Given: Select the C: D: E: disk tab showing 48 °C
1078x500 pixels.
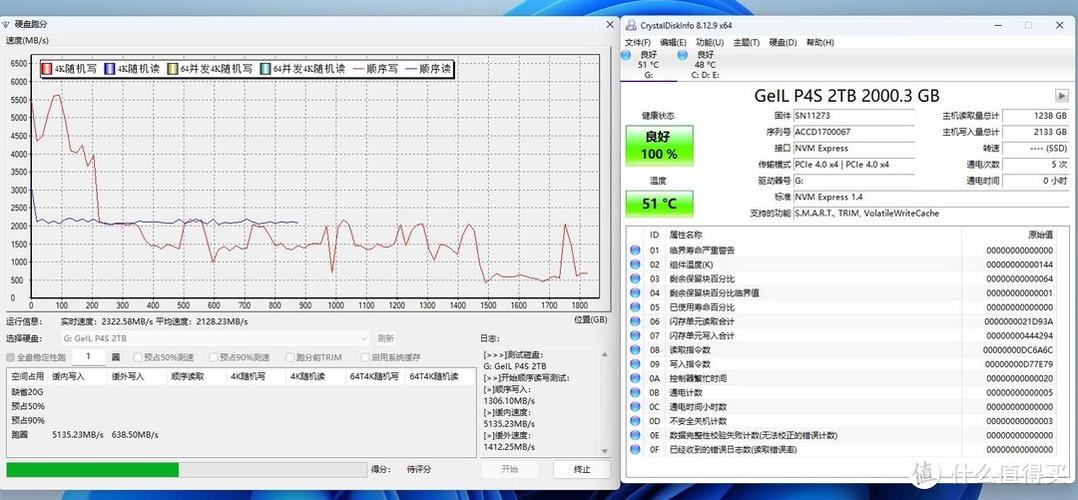Looking at the screenshot, I should (x=705, y=64).
